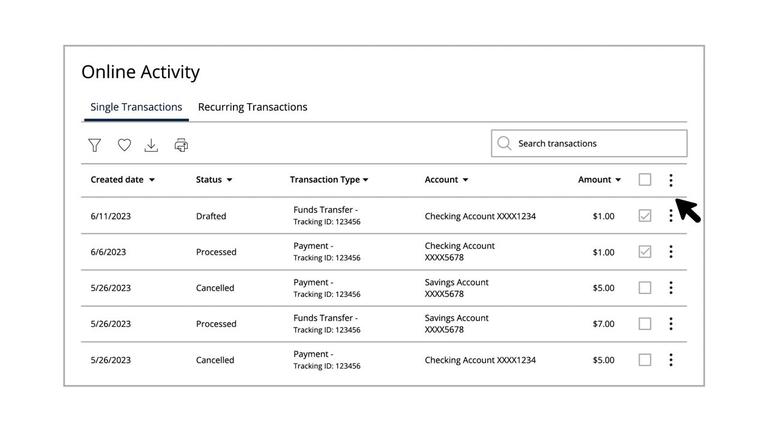Open three-dot menu for 6/6/2023 row
The width and height of the screenshot is (768, 432).
[x=671, y=252]
